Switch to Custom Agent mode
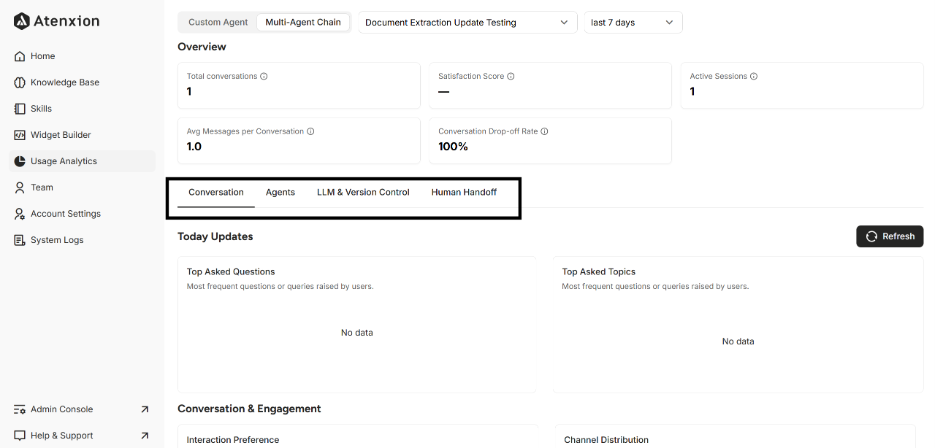 (218, 22)
